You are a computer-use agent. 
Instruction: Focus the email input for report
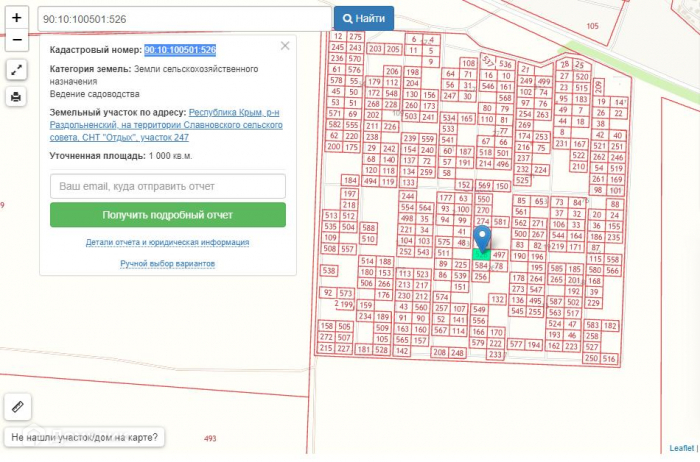168,186
